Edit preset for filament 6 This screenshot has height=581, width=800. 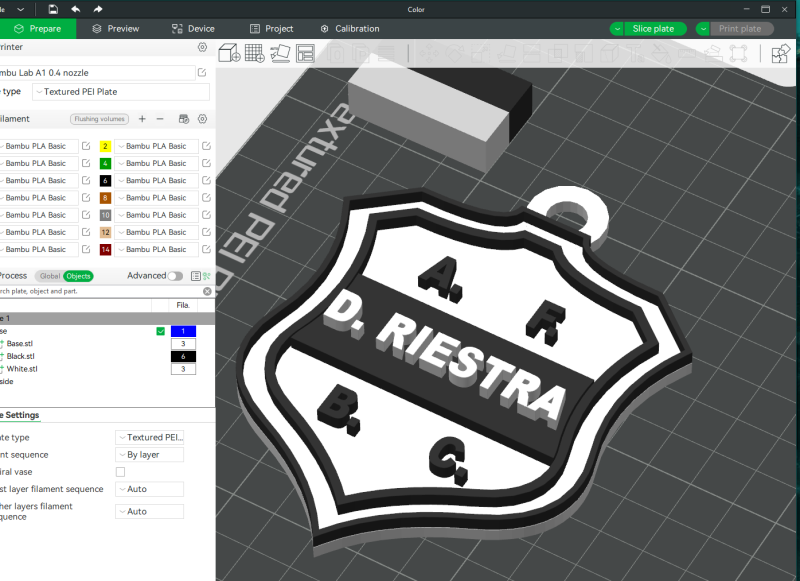(206, 180)
